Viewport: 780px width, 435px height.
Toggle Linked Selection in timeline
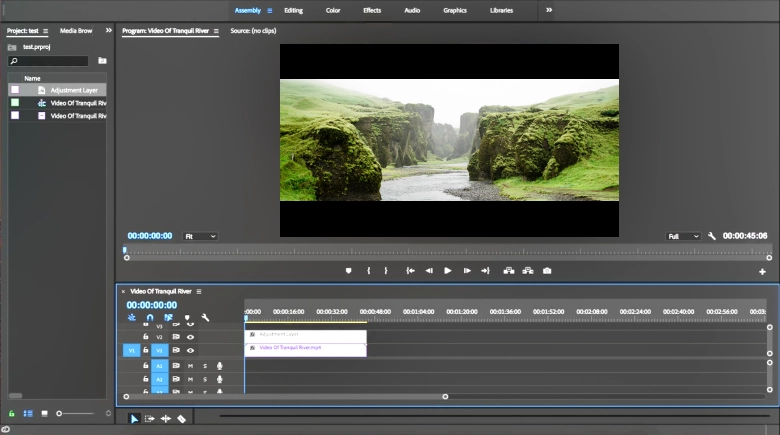coord(168,318)
